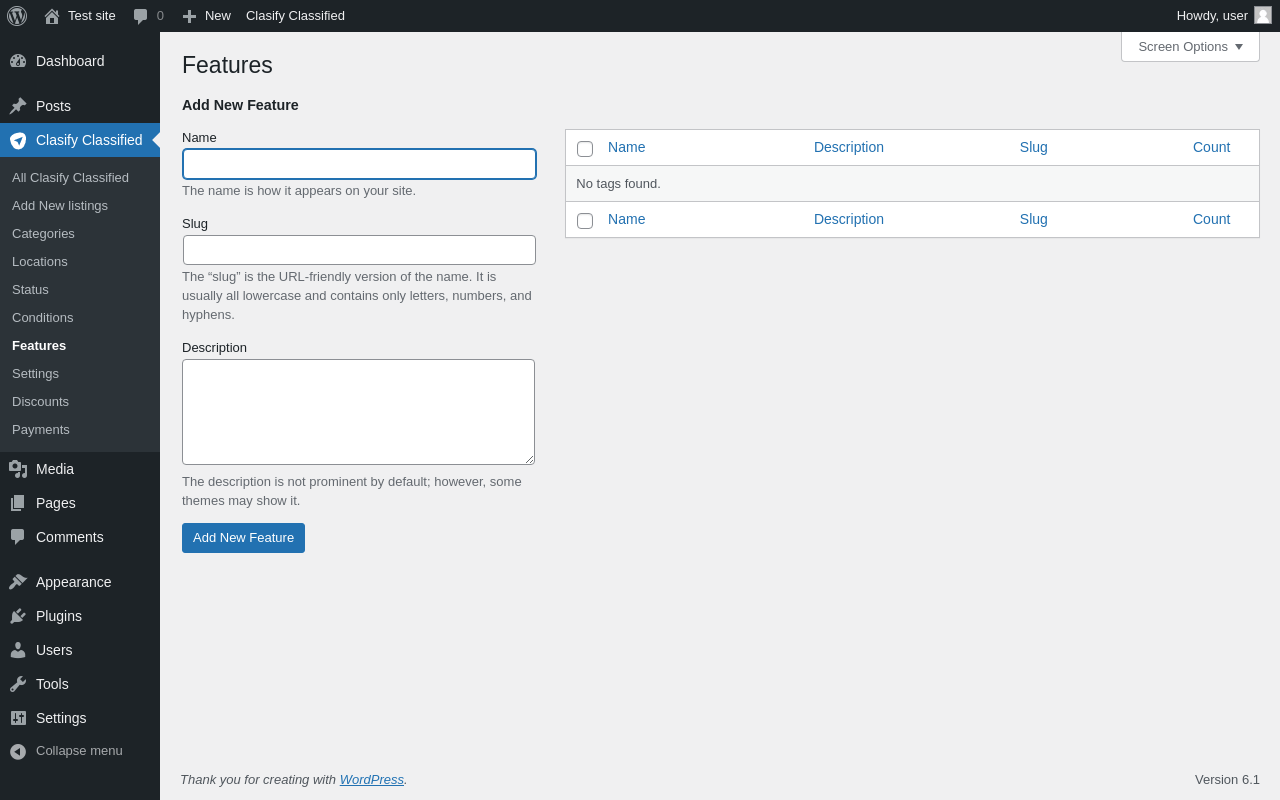
Task: Click the Plugins plug icon
Action: (18, 616)
